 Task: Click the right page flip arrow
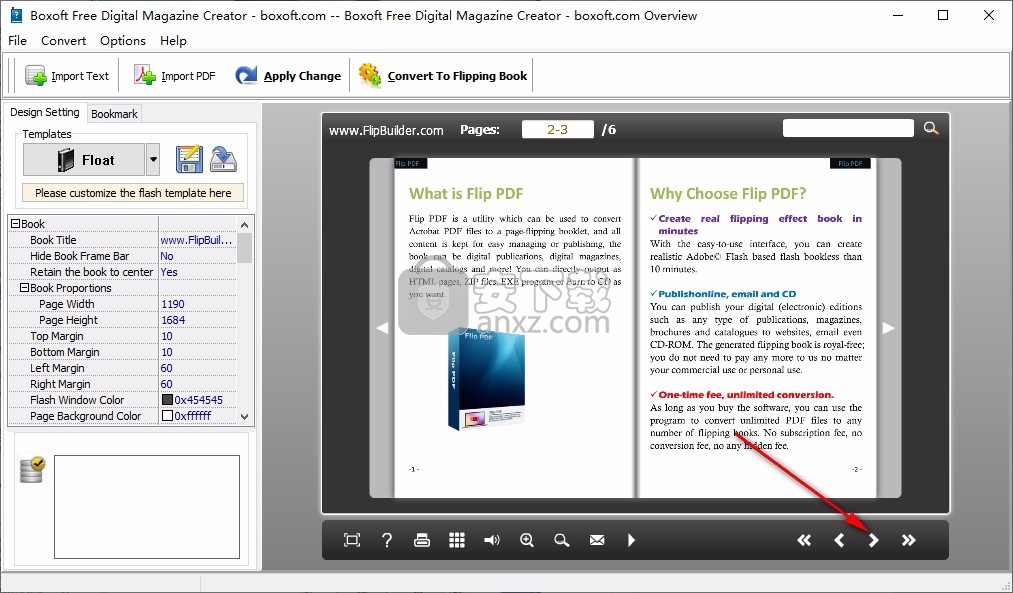coord(889,328)
